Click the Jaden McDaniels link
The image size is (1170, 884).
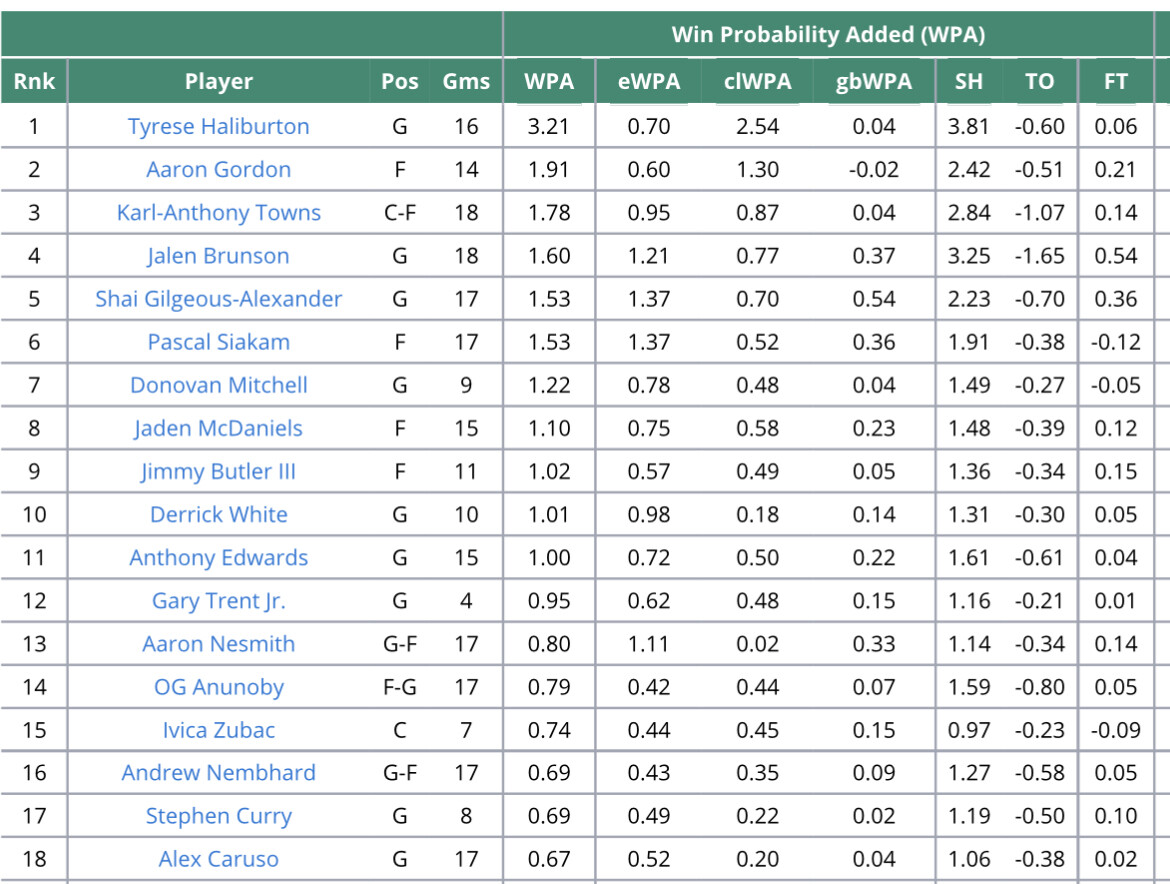(x=218, y=428)
